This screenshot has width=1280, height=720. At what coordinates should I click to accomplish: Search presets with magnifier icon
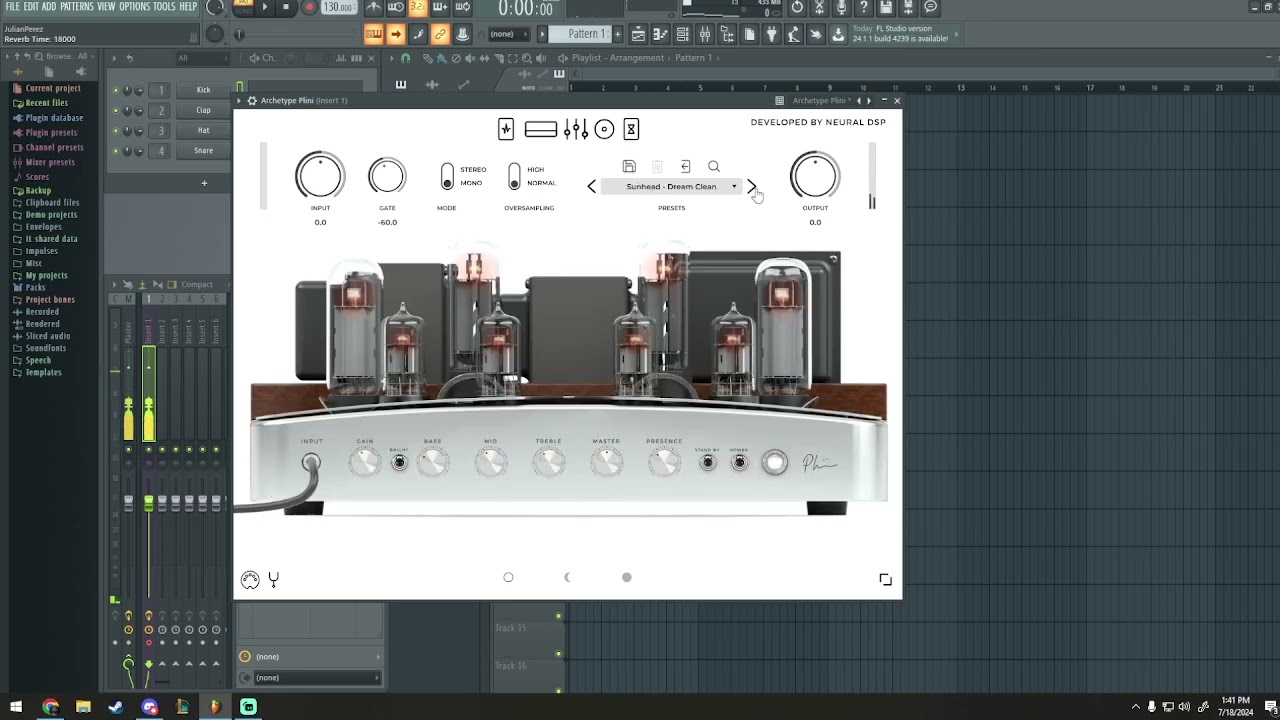coord(713,166)
